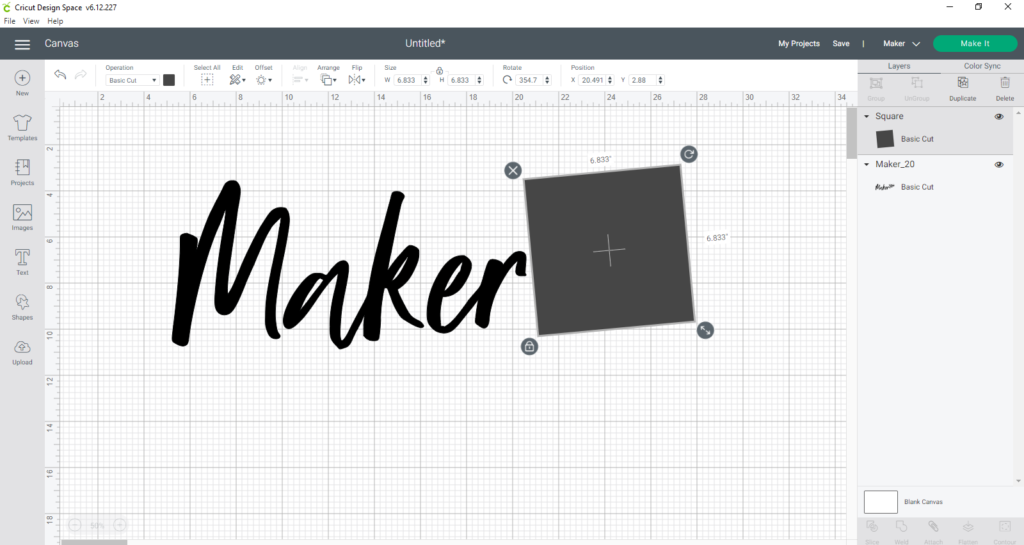Image resolution: width=1024 pixels, height=545 pixels.
Task: Adjust the rotate value stepper
Action: [x=547, y=80]
